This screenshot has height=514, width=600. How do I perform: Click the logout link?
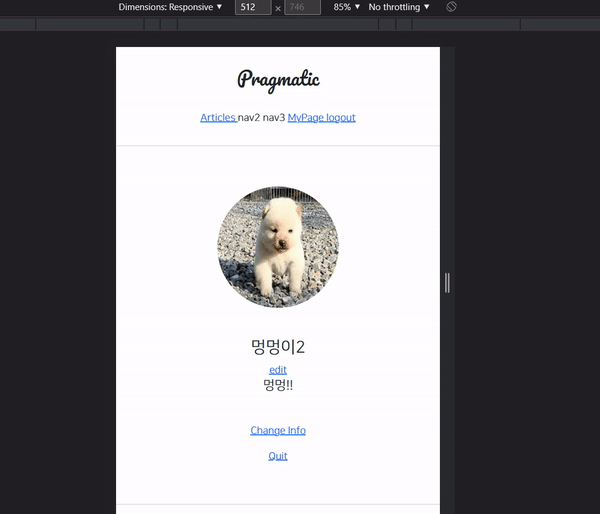coord(341,117)
